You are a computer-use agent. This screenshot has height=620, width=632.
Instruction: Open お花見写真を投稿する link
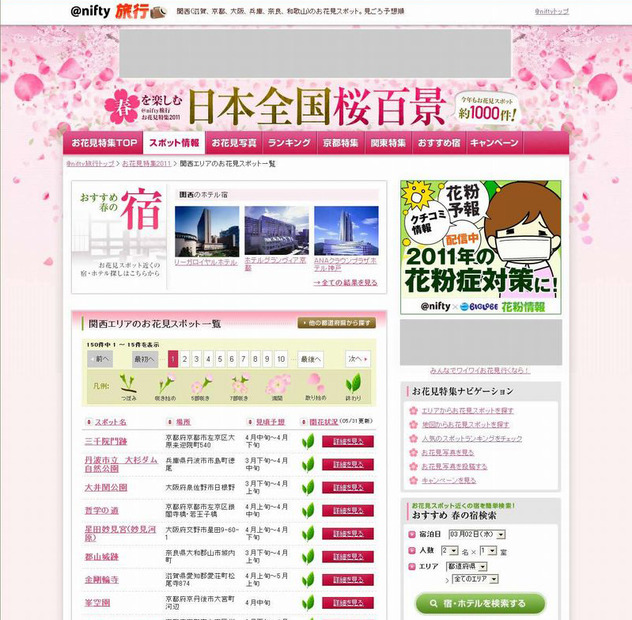point(454,466)
